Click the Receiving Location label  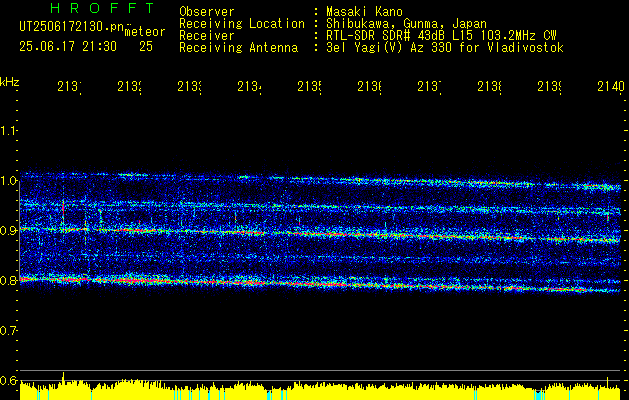pyautogui.click(x=242, y=24)
